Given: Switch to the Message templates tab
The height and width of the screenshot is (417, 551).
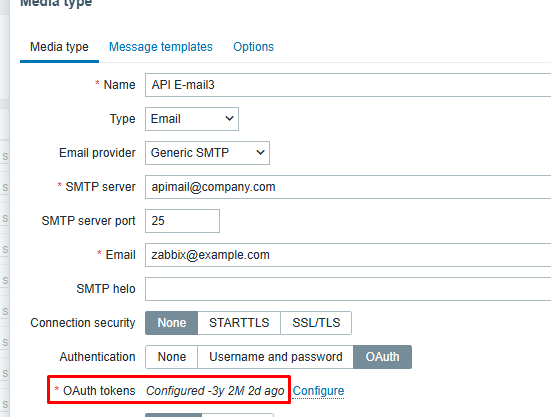Looking at the screenshot, I should coord(161,47).
